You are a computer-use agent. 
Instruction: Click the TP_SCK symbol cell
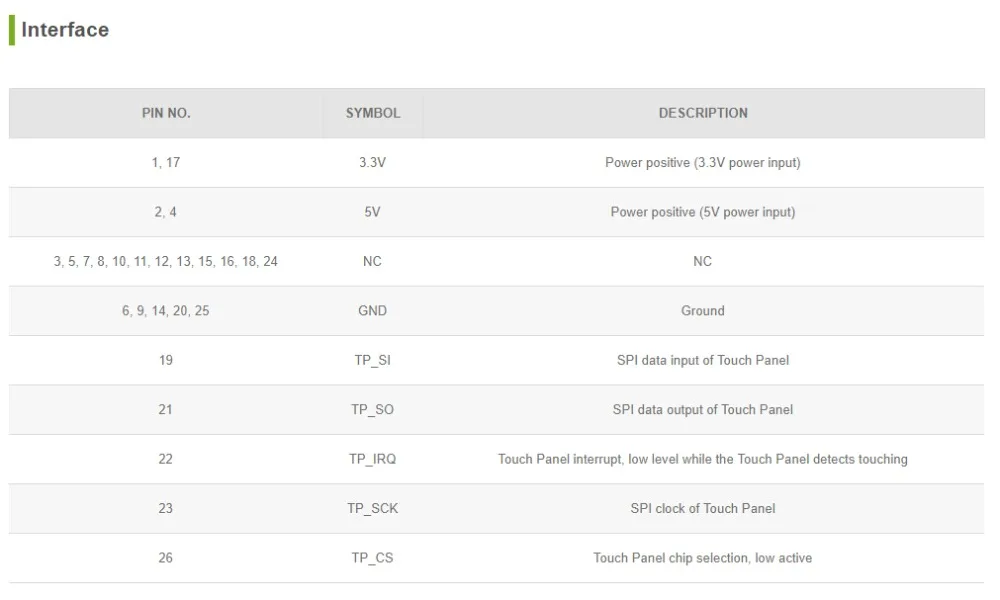pos(372,508)
